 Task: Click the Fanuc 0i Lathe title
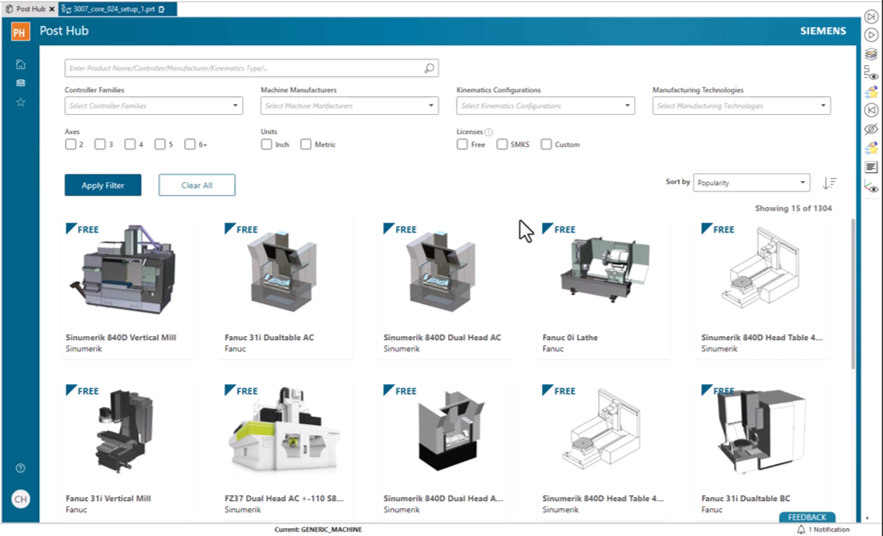tap(570, 338)
